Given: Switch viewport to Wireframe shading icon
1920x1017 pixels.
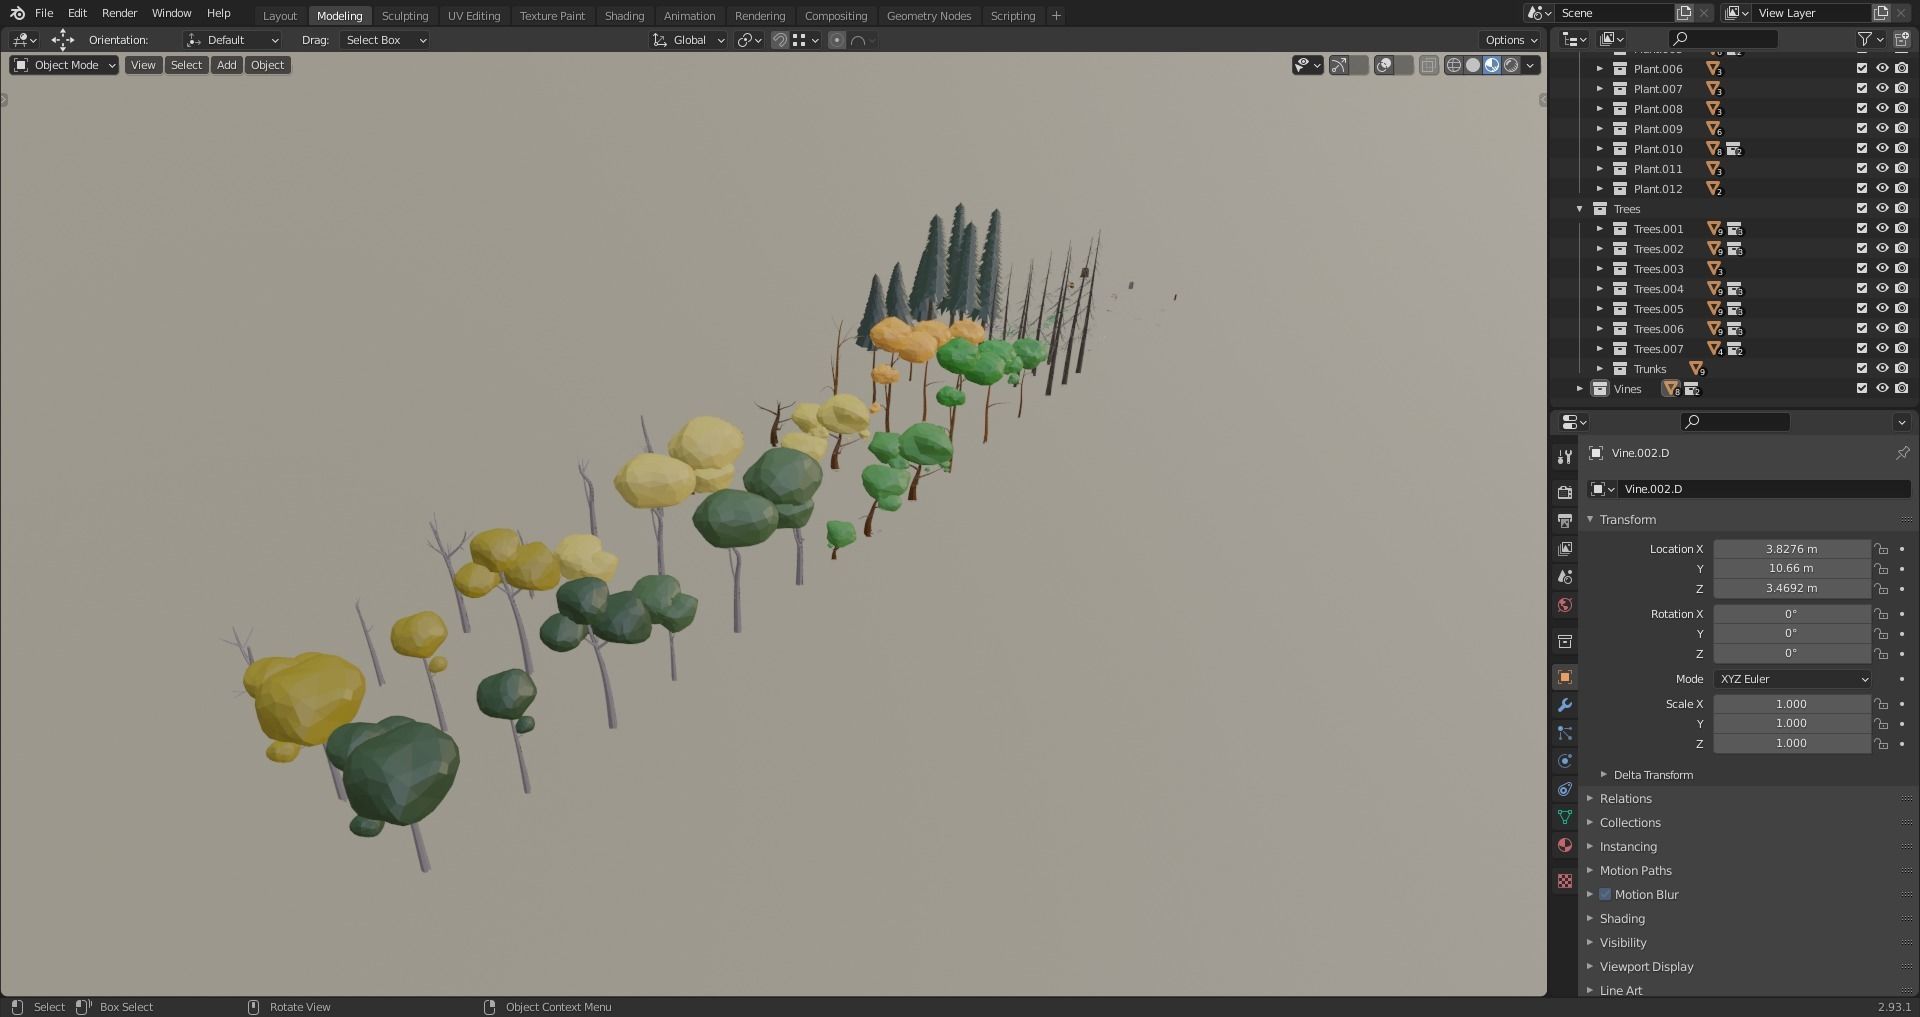Looking at the screenshot, I should (1453, 64).
